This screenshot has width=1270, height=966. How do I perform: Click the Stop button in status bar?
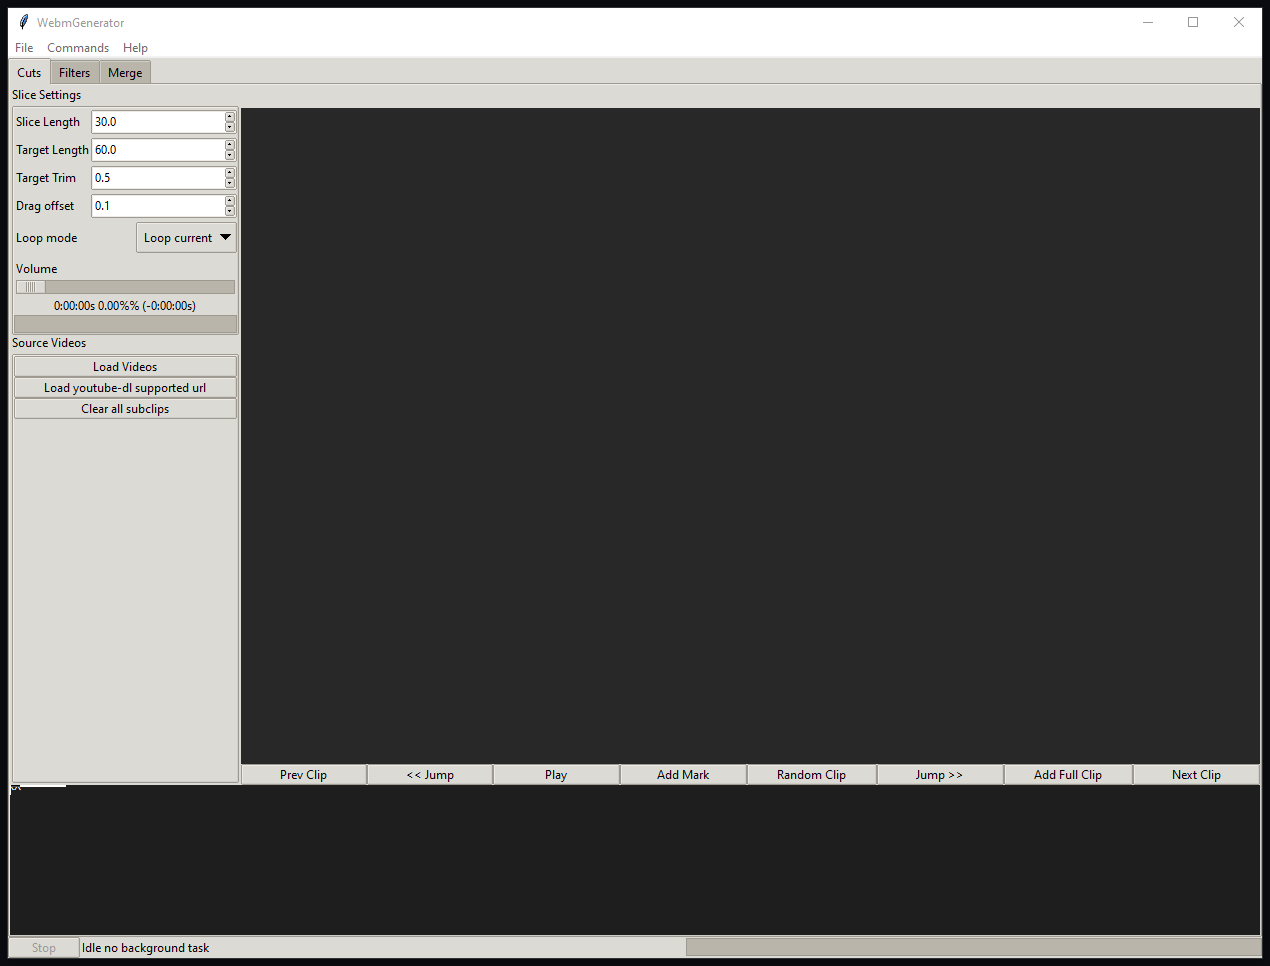click(44, 948)
